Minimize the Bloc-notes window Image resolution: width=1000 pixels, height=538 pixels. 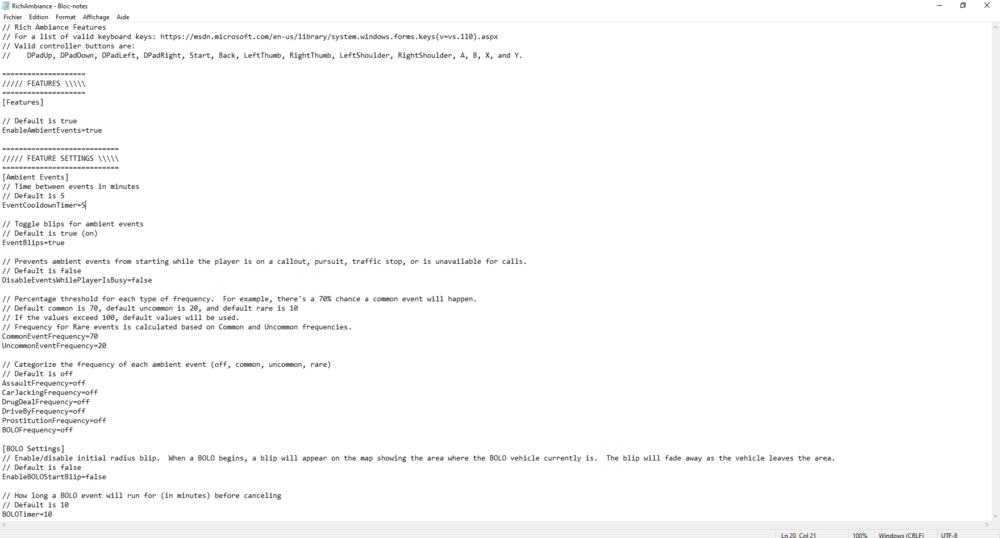[939, 6]
